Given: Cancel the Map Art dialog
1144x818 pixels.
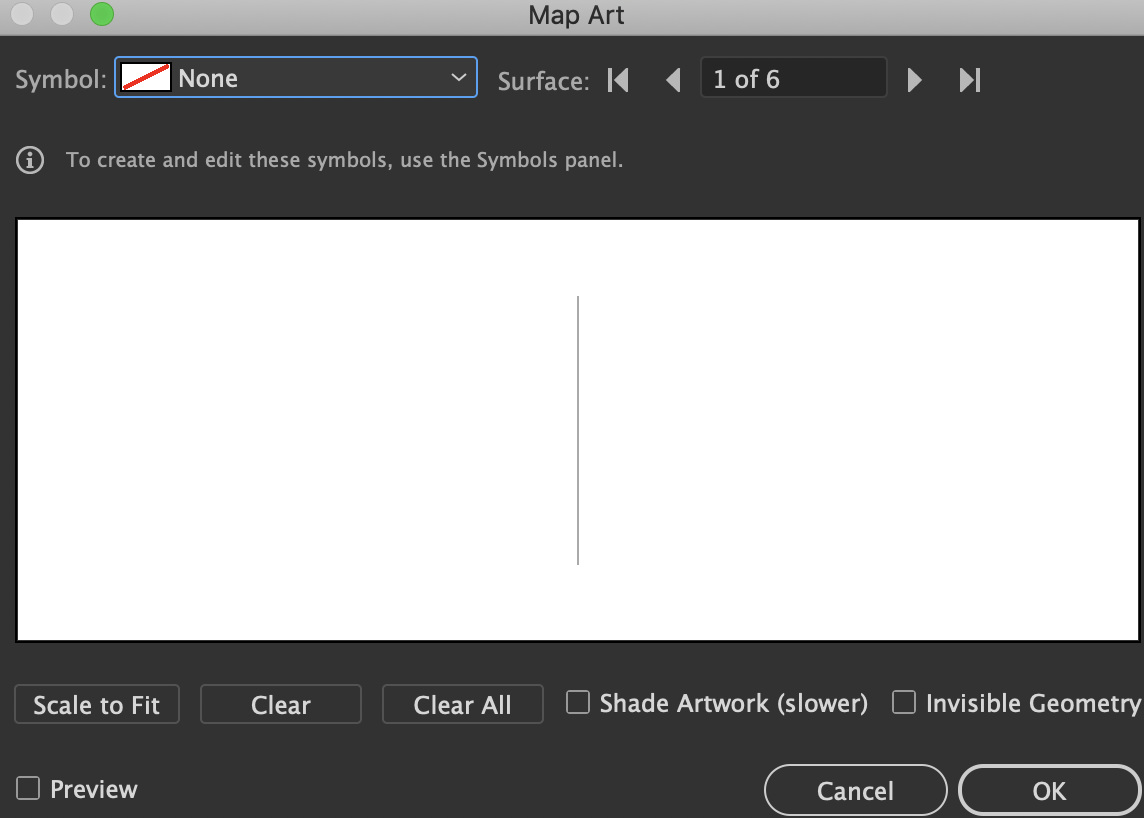Looking at the screenshot, I should click(x=855, y=791).
